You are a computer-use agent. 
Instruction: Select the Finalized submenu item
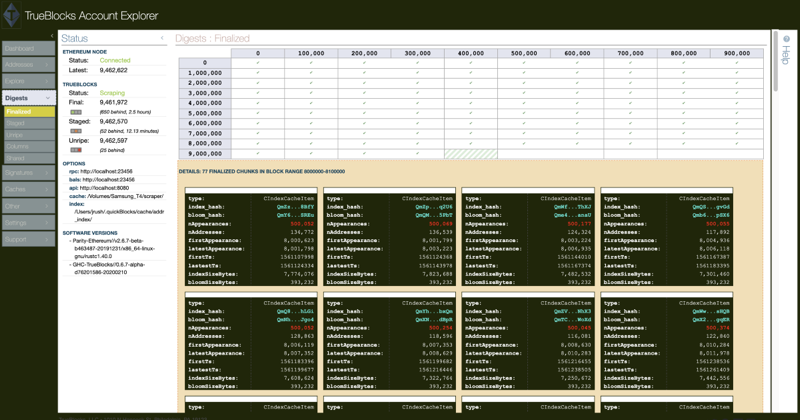29,111
